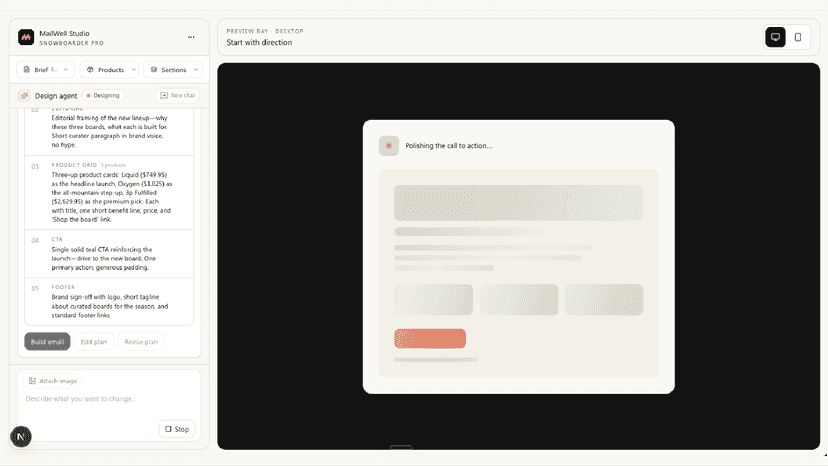The image size is (828, 466).
Task: Click the Design agent avatar icon
Action: [x=24, y=96]
